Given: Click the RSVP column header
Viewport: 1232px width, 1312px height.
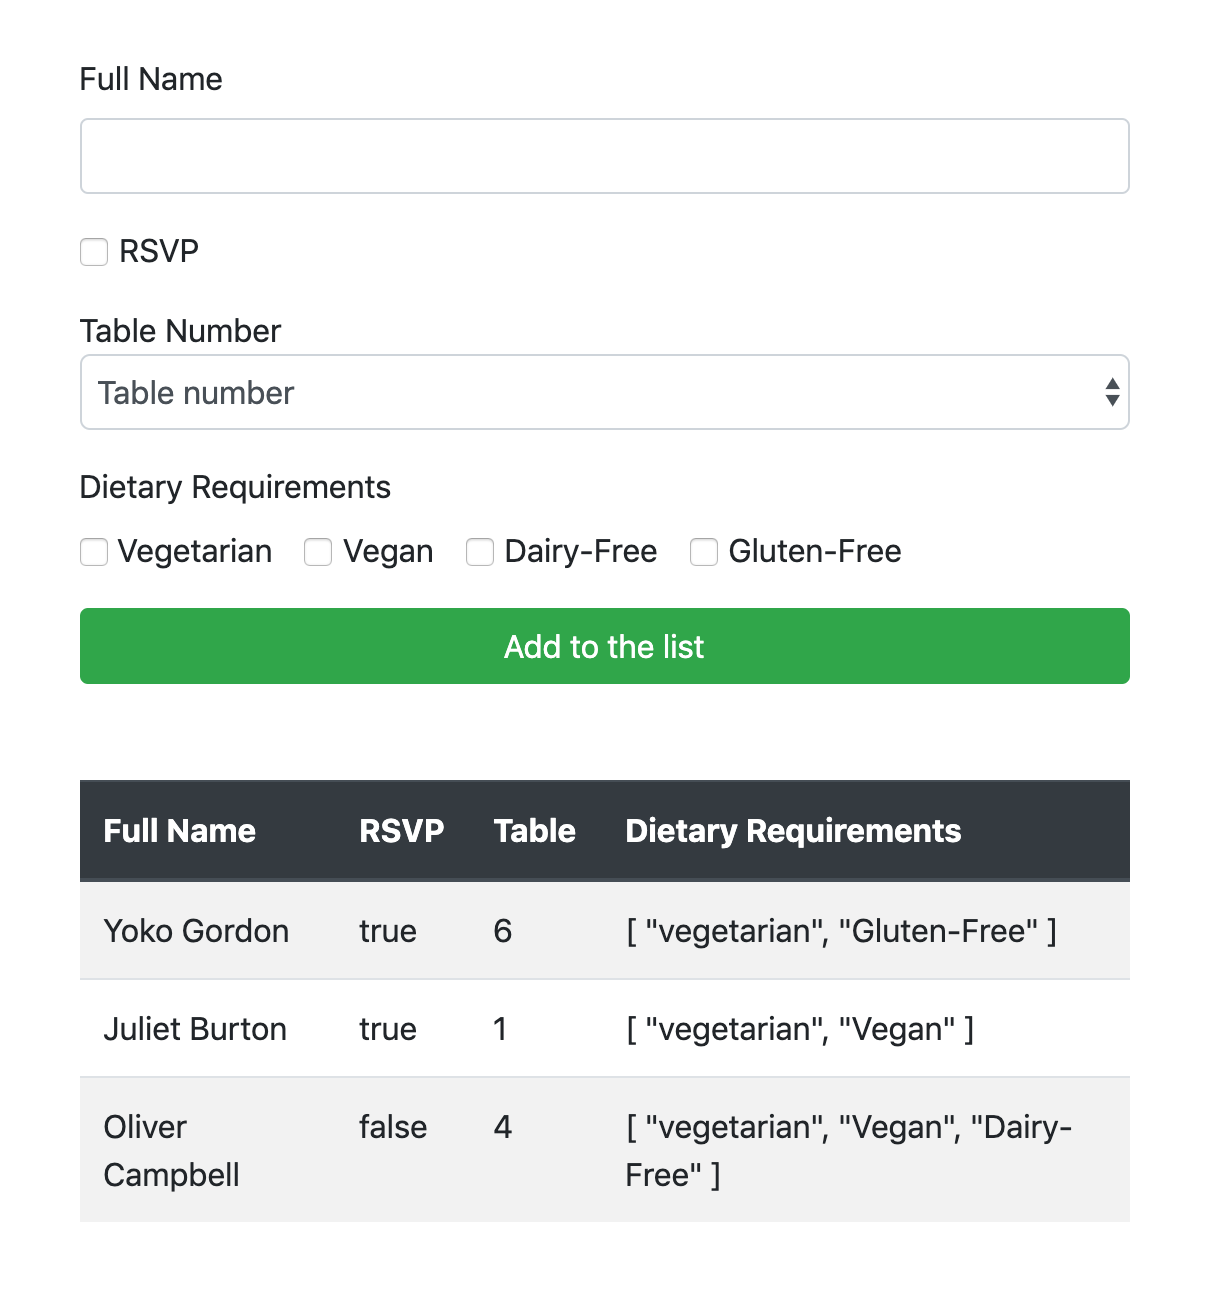Looking at the screenshot, I should tap(401, 831).
